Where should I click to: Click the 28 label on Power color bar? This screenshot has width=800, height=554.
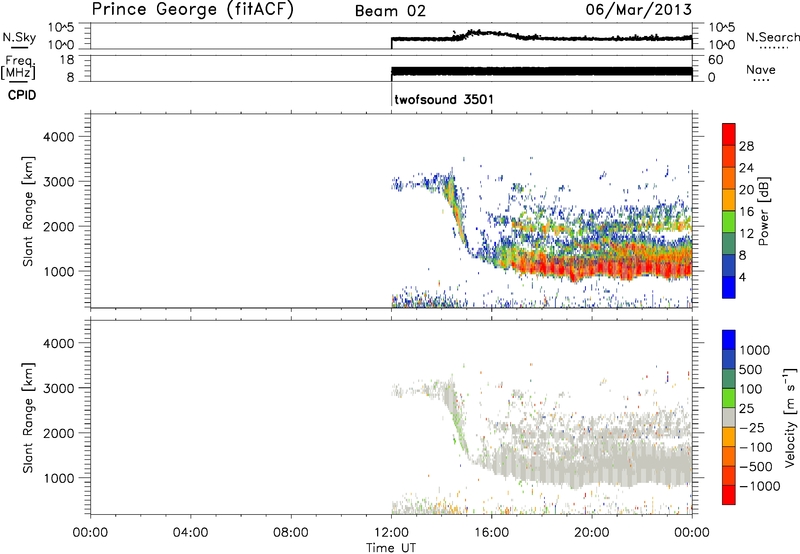pyautogui.click(x=746, y=146)
